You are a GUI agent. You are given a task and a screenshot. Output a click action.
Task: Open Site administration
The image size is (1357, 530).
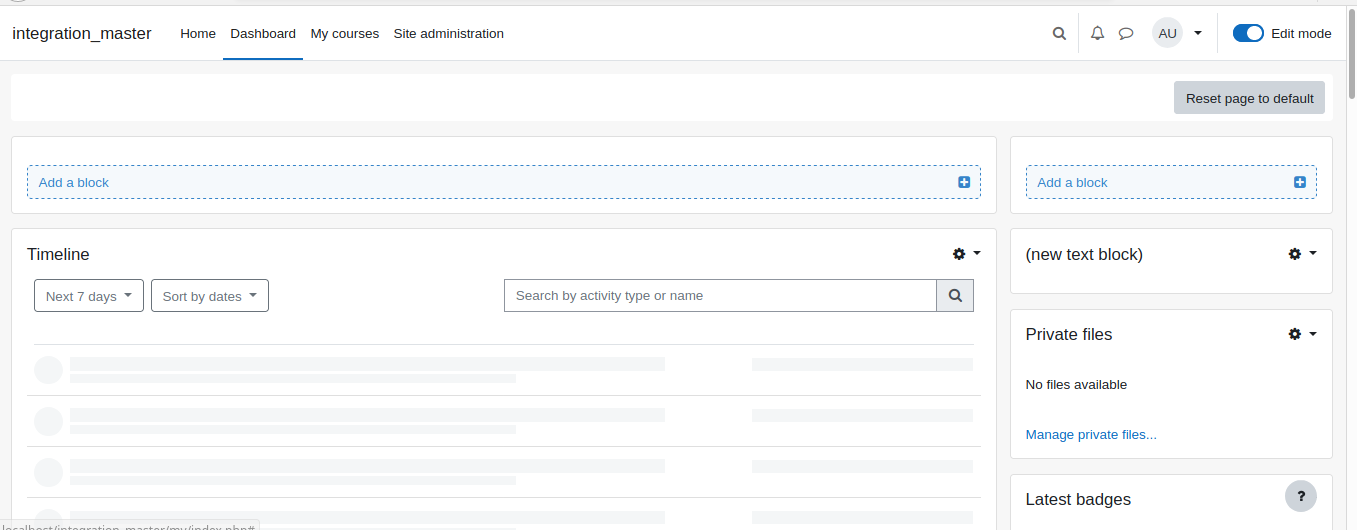pyautogui.click(x=449, y=33)
